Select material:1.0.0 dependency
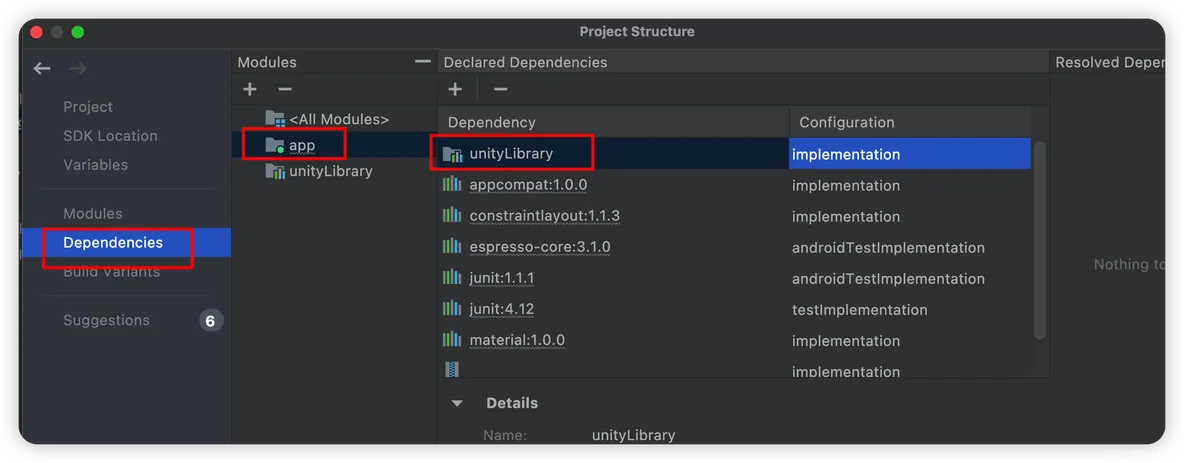This screenshot has height=463, width=1184. click(517, 340)
